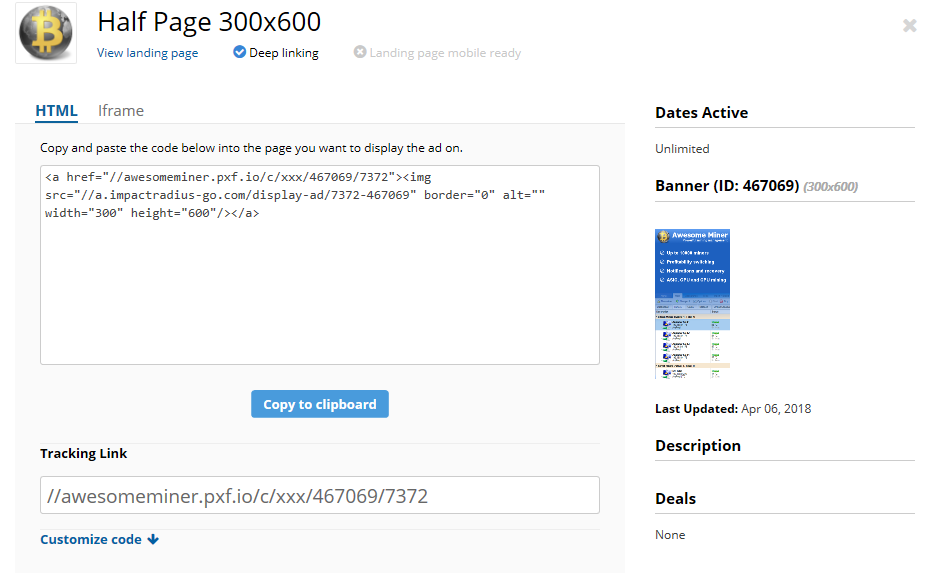
Task: Click the copy and paste instruction text
Action: tap(251, 148)
